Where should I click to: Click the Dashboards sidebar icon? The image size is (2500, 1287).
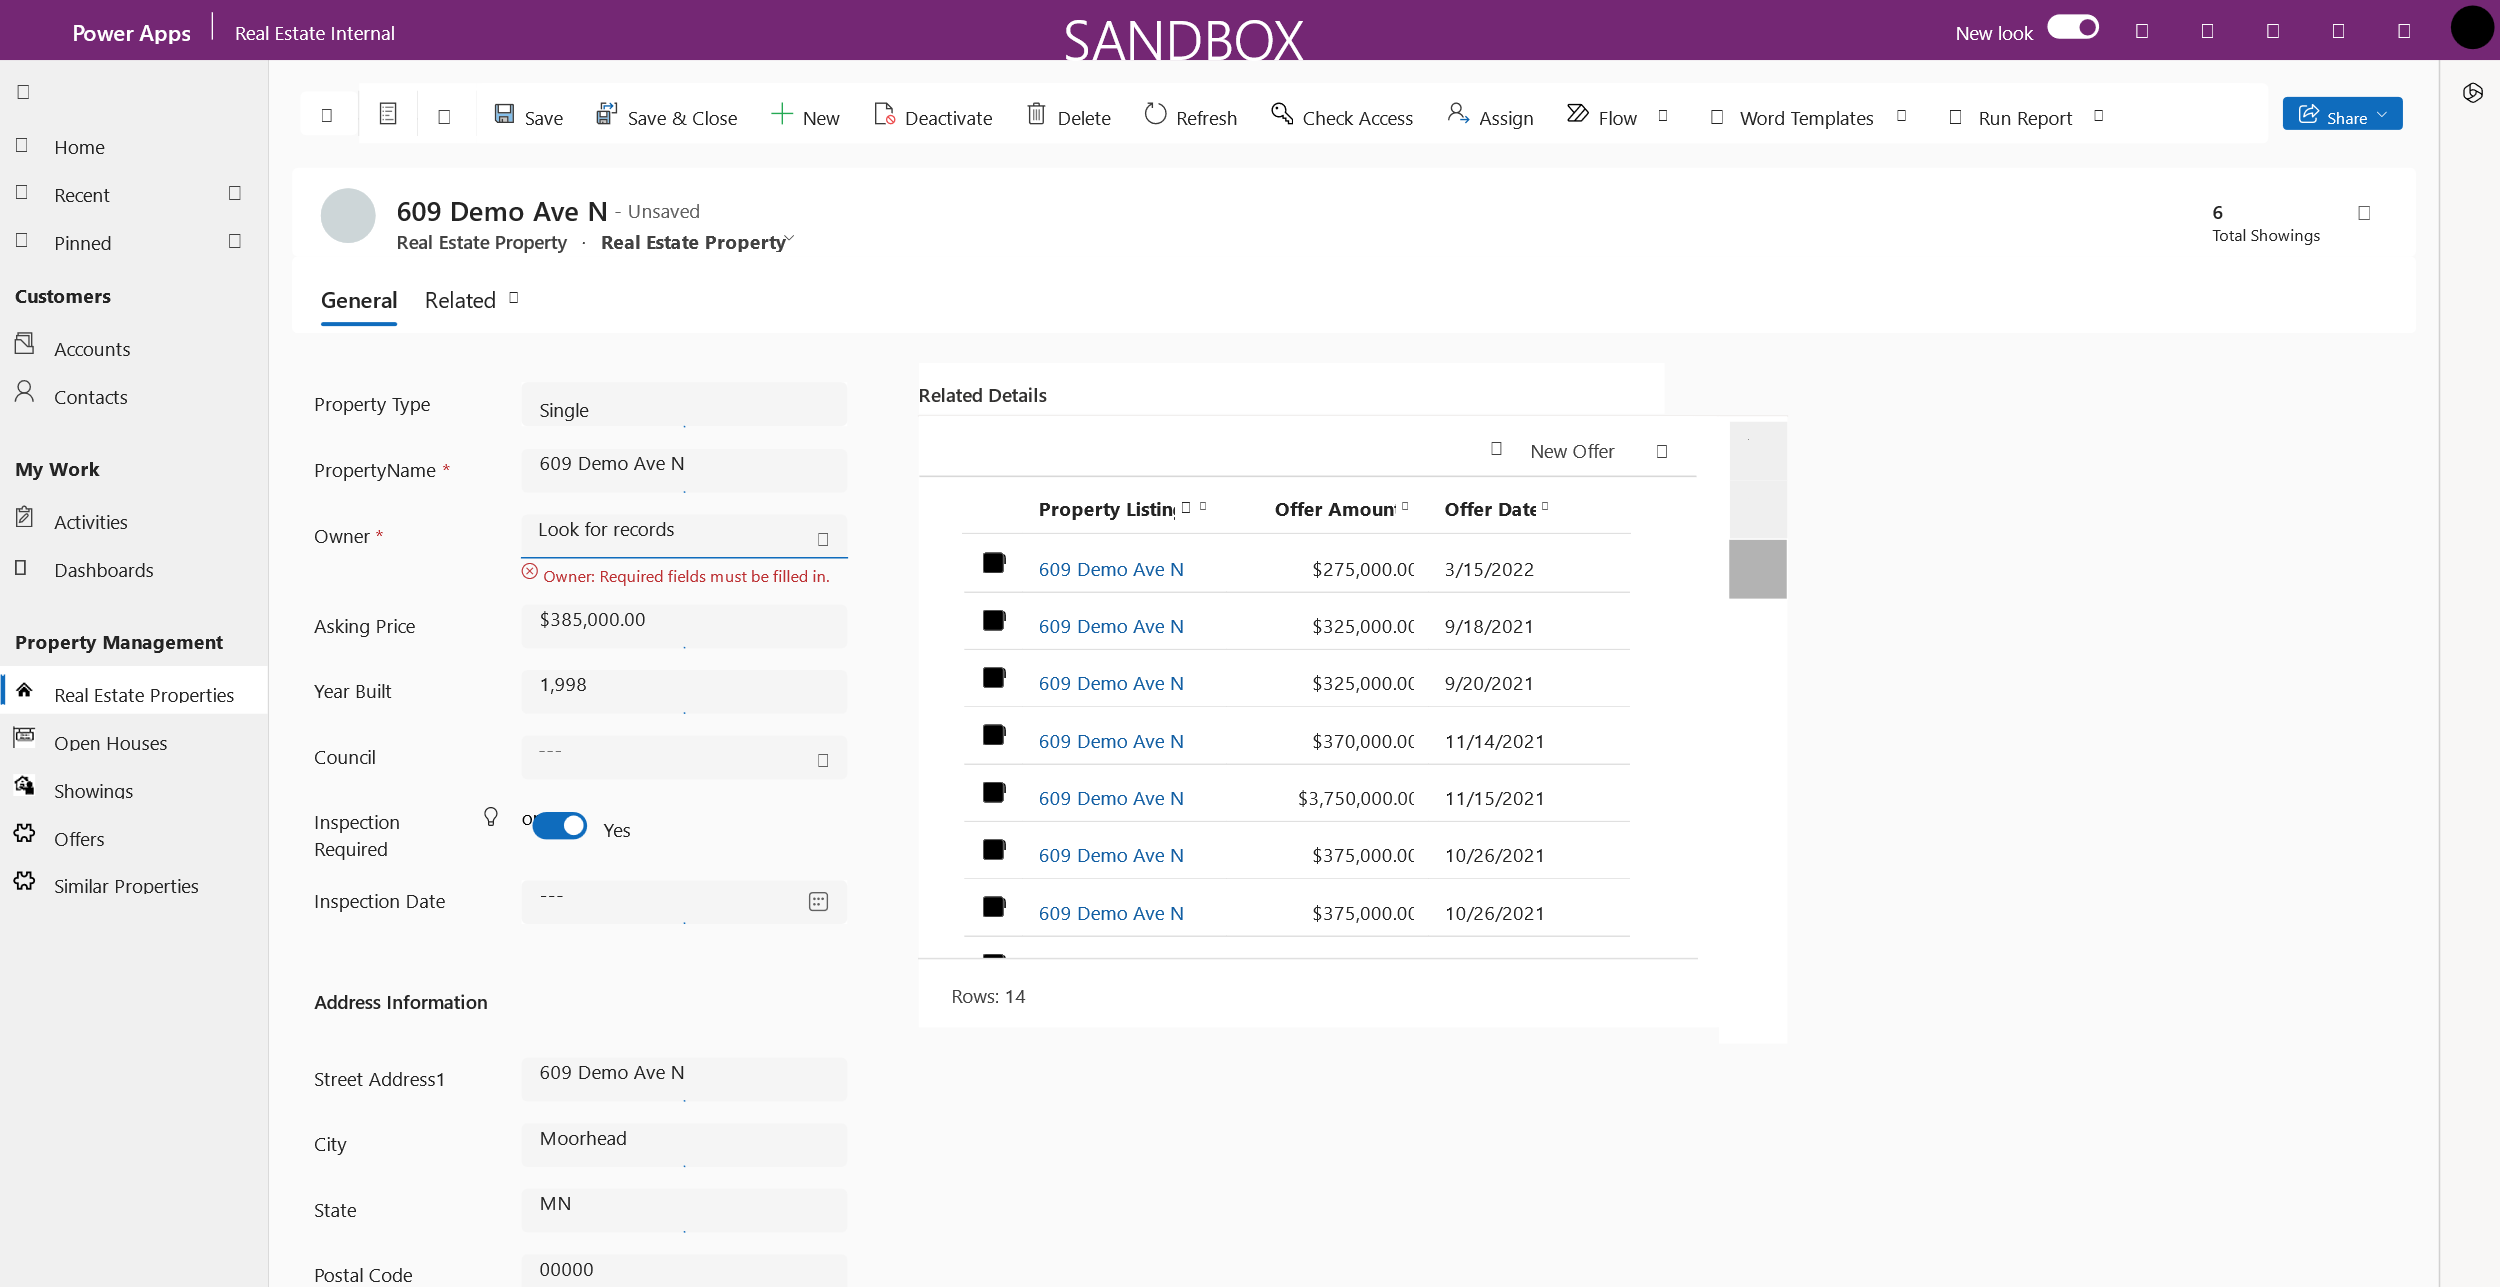click(x=22, y=568)
